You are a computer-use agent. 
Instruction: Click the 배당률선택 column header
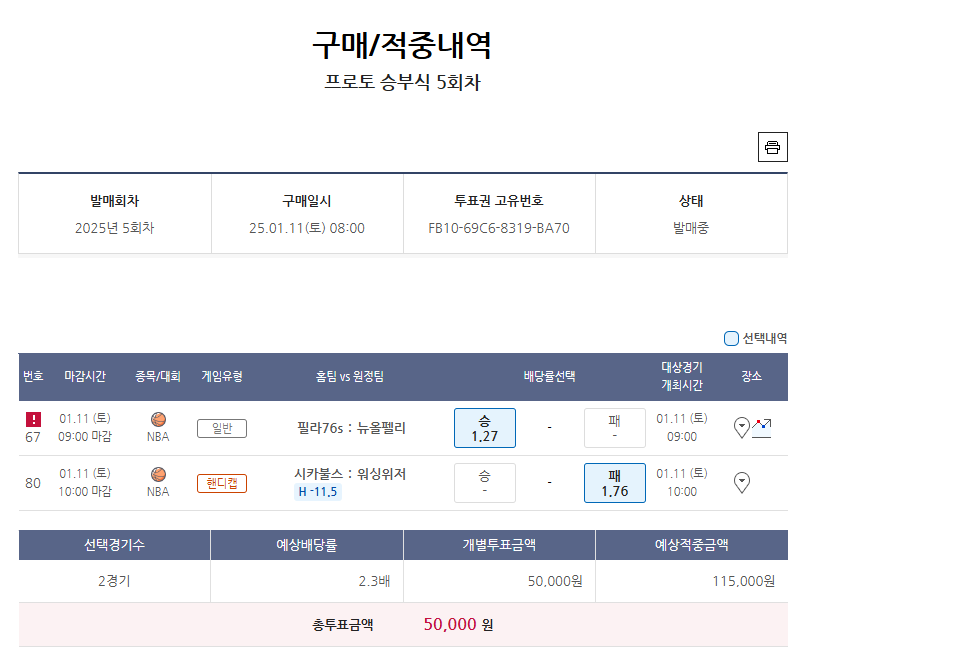coord(549,377)
